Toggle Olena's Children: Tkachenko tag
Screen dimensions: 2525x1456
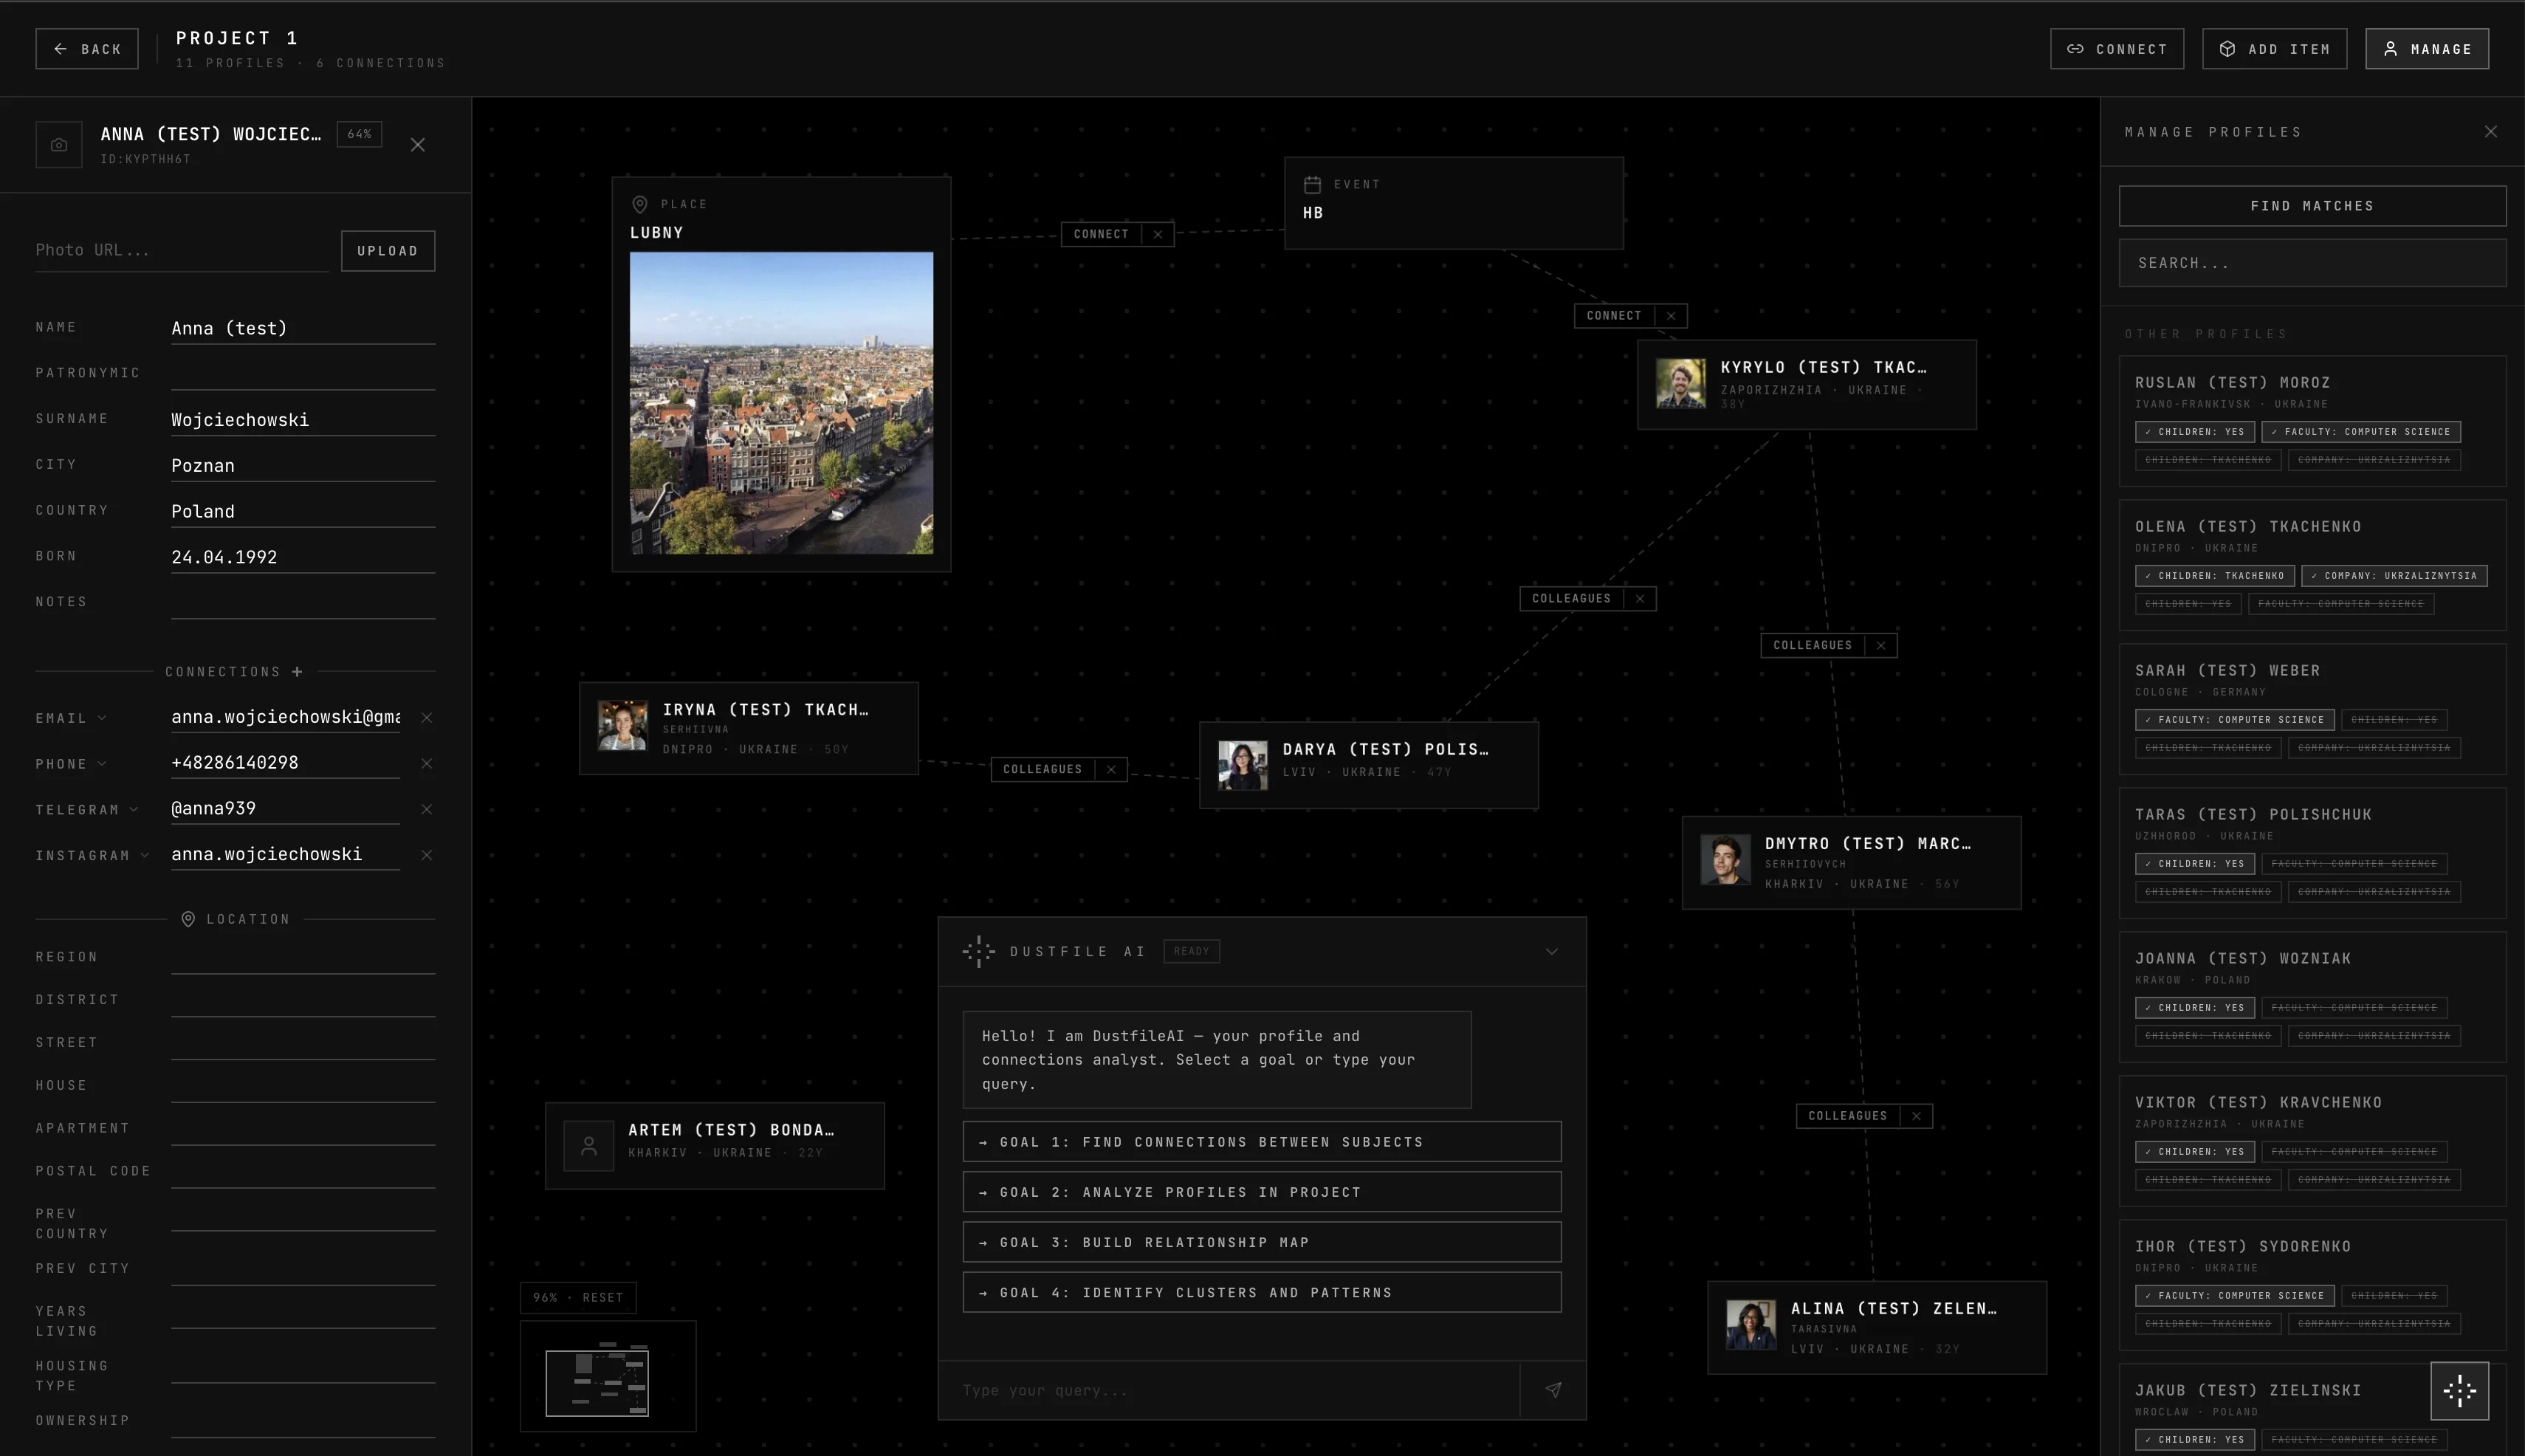[x=2215, y=576]
